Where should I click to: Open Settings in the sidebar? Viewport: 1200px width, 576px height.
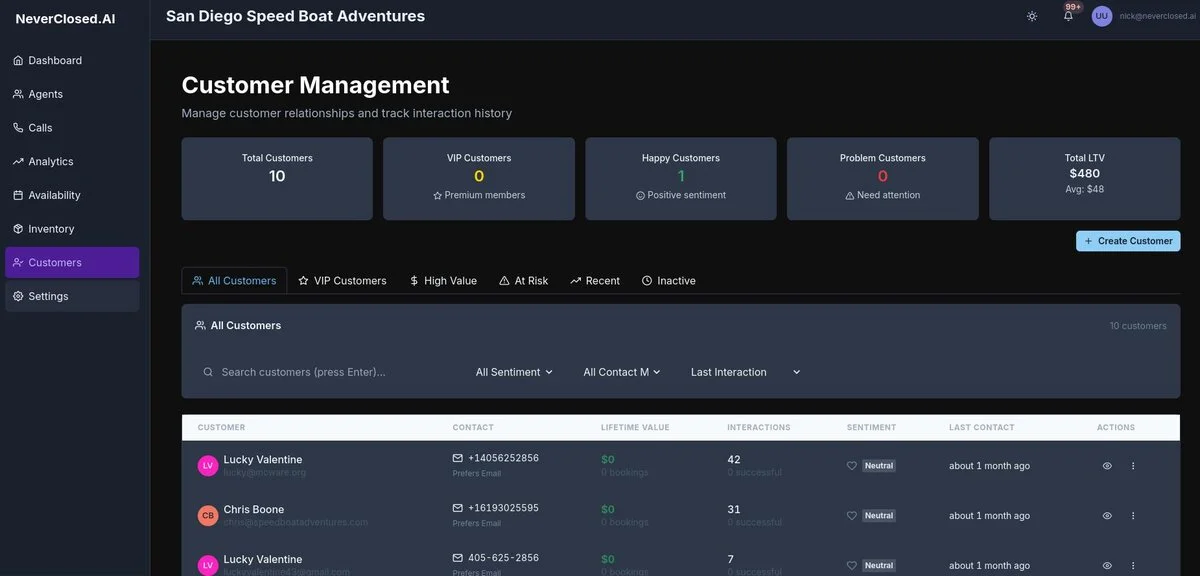tap(48, 296)
